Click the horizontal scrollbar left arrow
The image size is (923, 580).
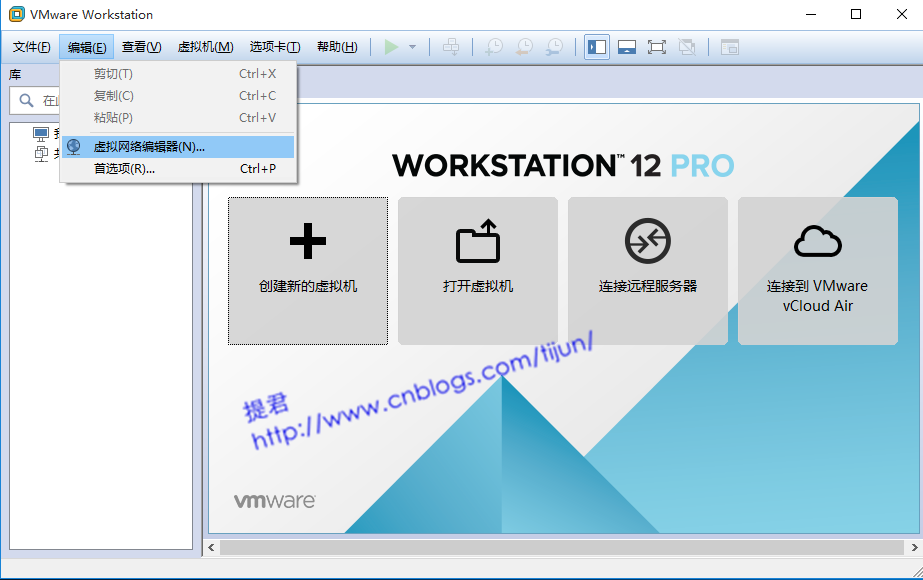point(211,548)
